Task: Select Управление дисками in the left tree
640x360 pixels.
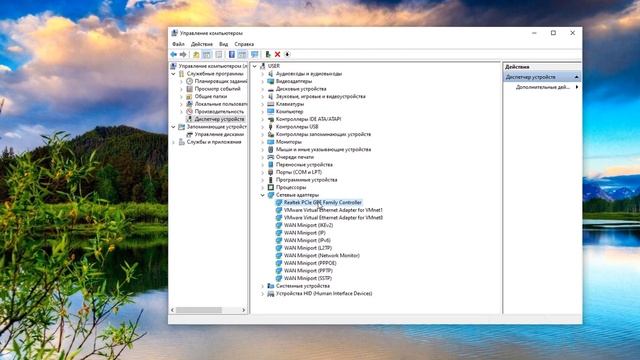Action: point(219,134)
